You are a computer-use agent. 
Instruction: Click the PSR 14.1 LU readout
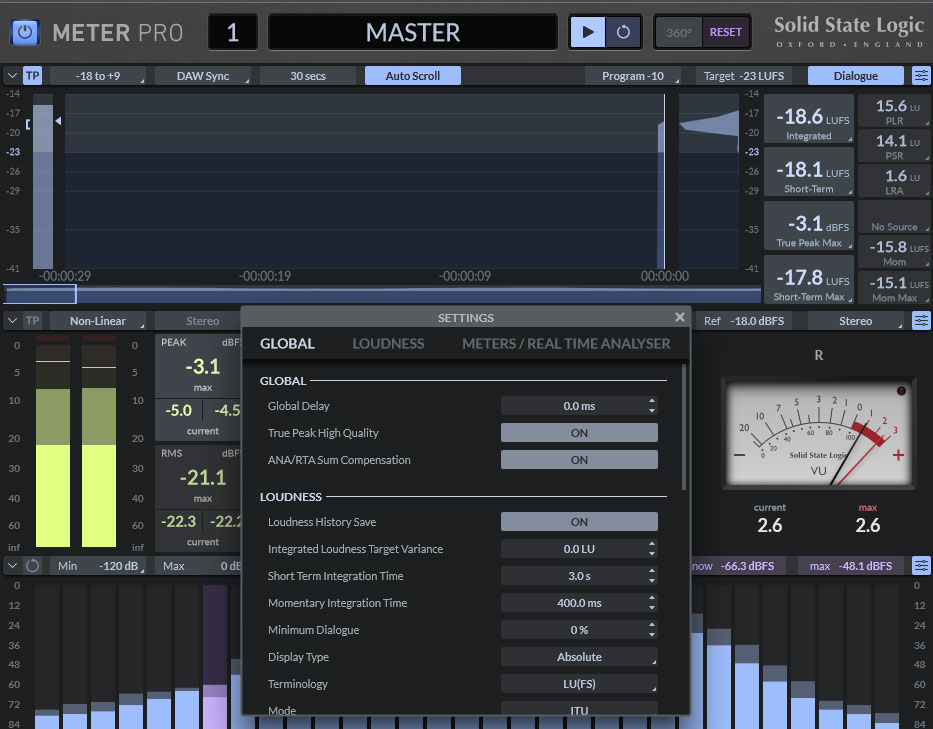[x=894, y=146]
